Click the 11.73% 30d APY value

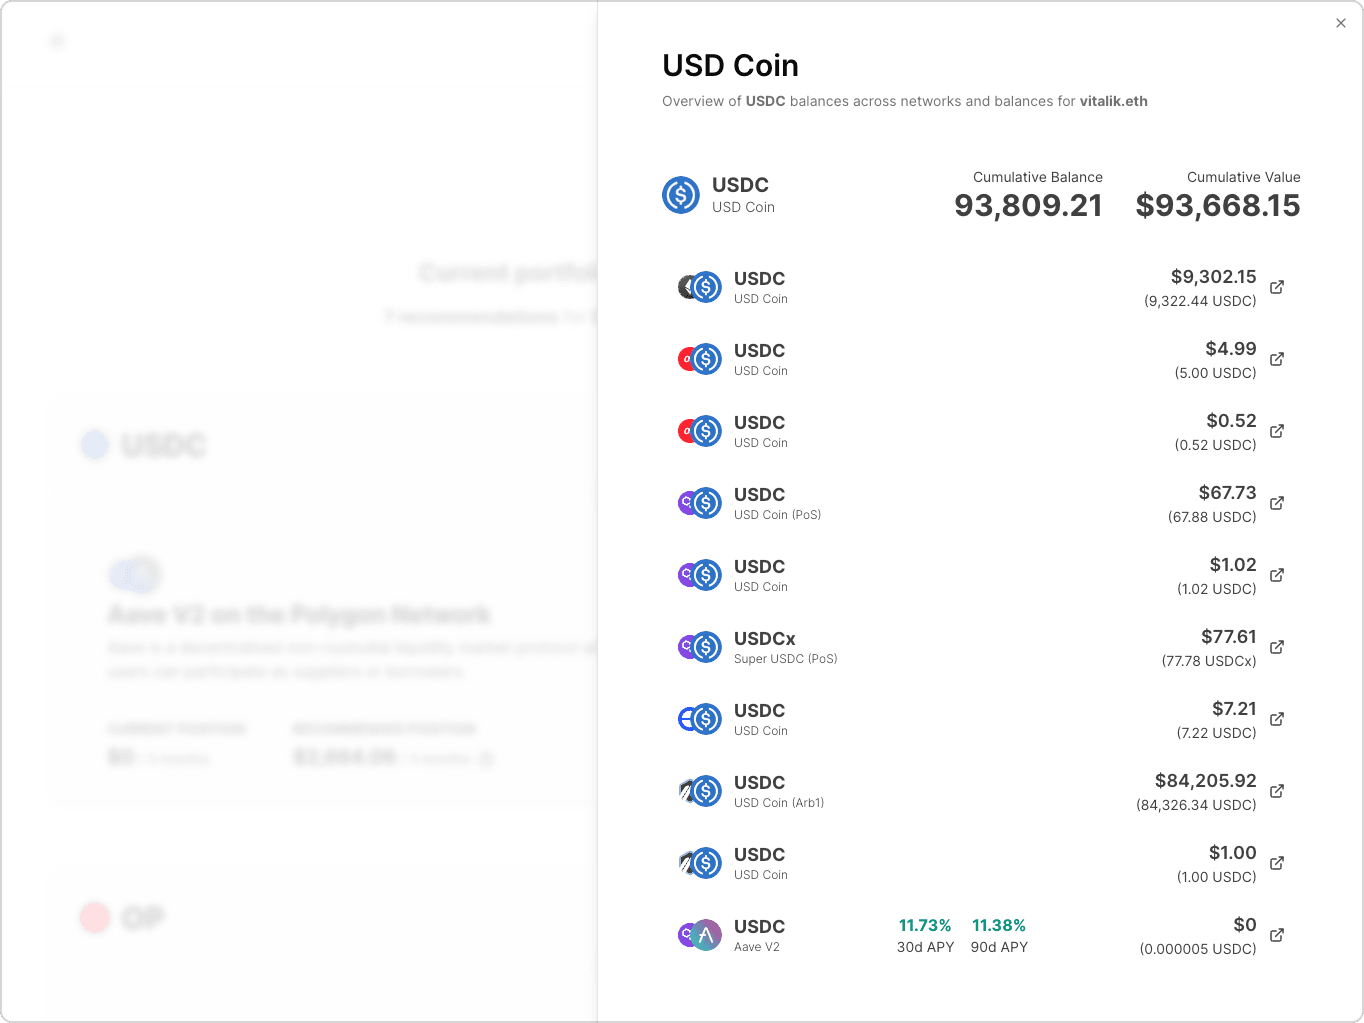click(x=925, y=926)
